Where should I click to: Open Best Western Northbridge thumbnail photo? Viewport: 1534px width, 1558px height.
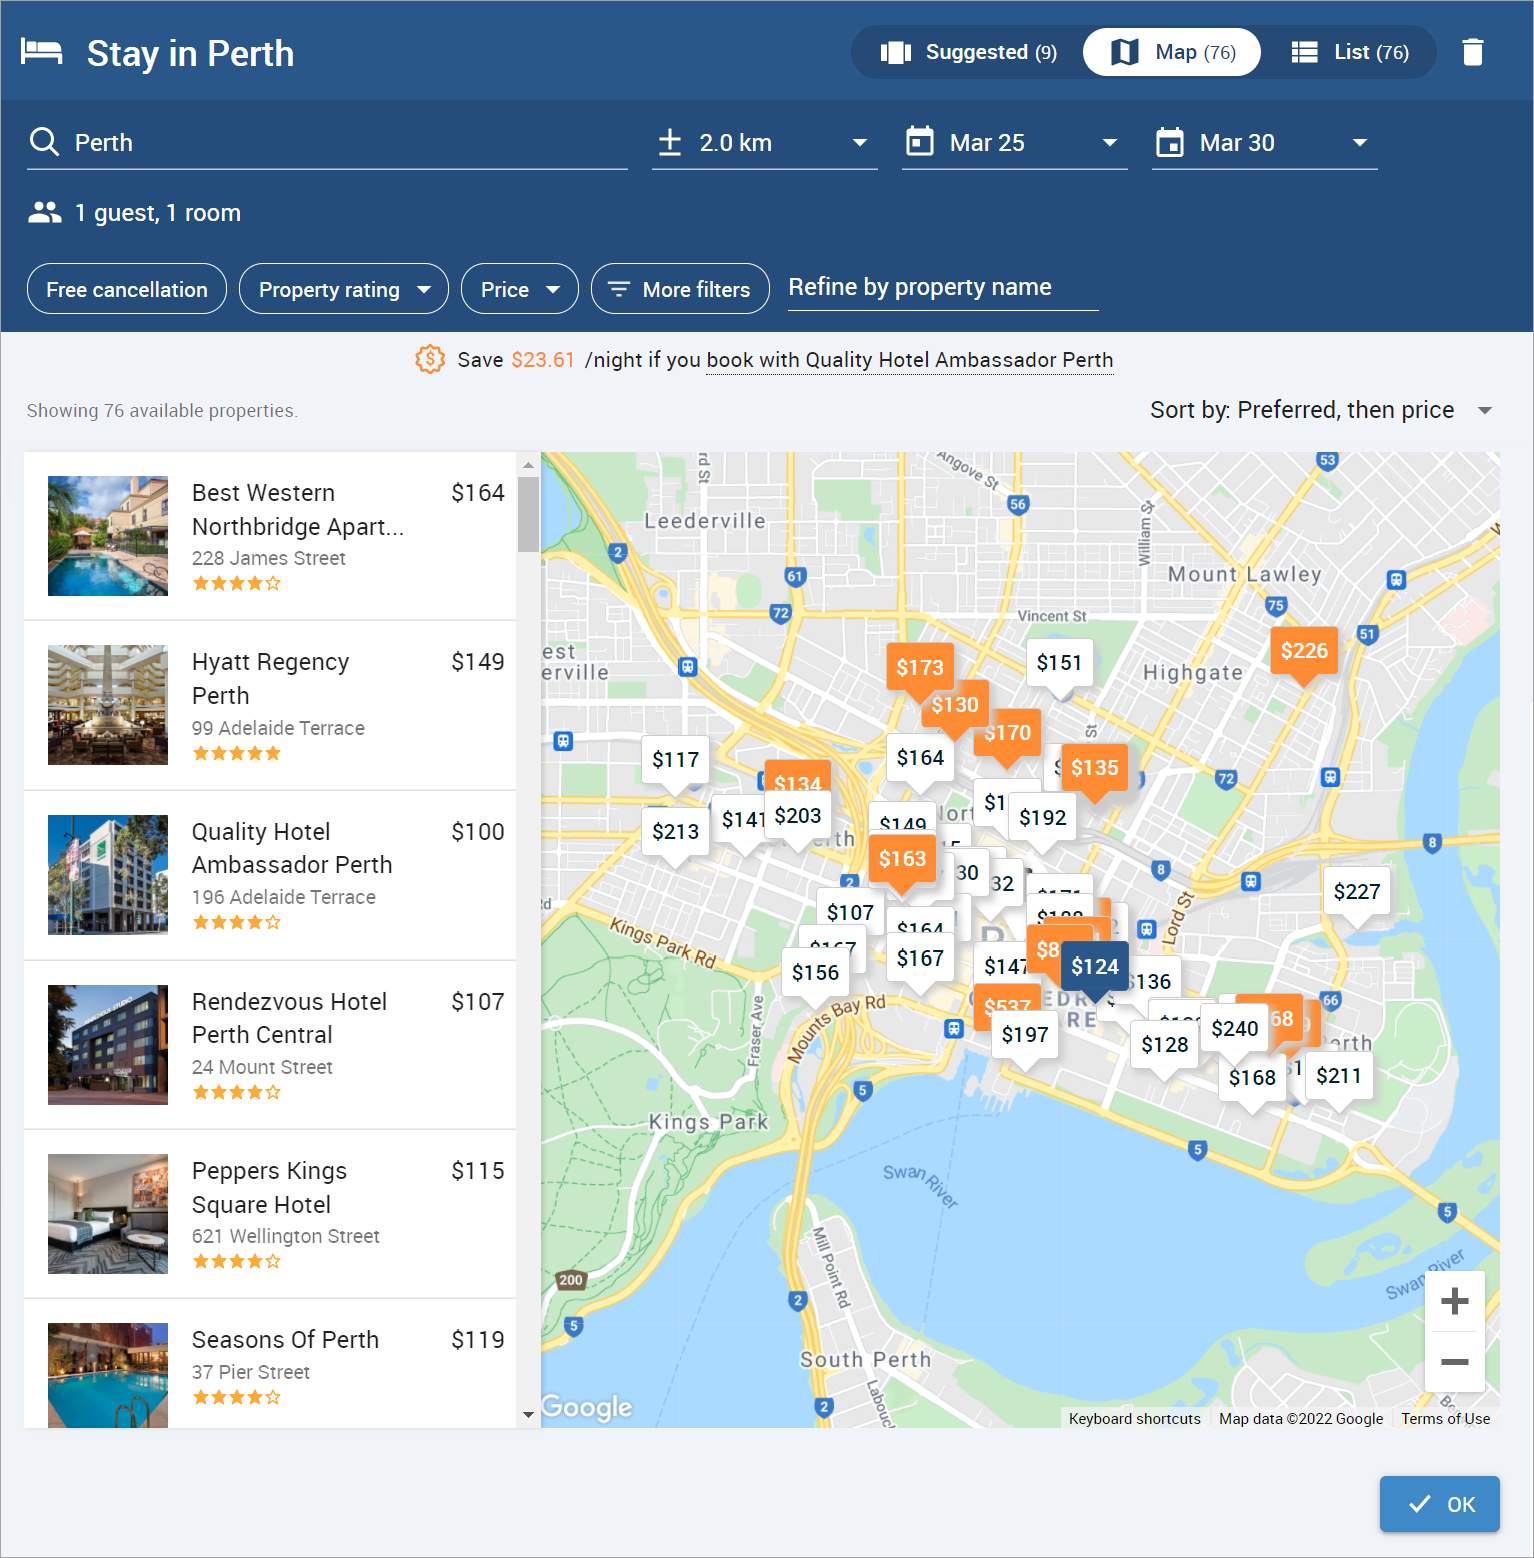[x=108, y=536]
